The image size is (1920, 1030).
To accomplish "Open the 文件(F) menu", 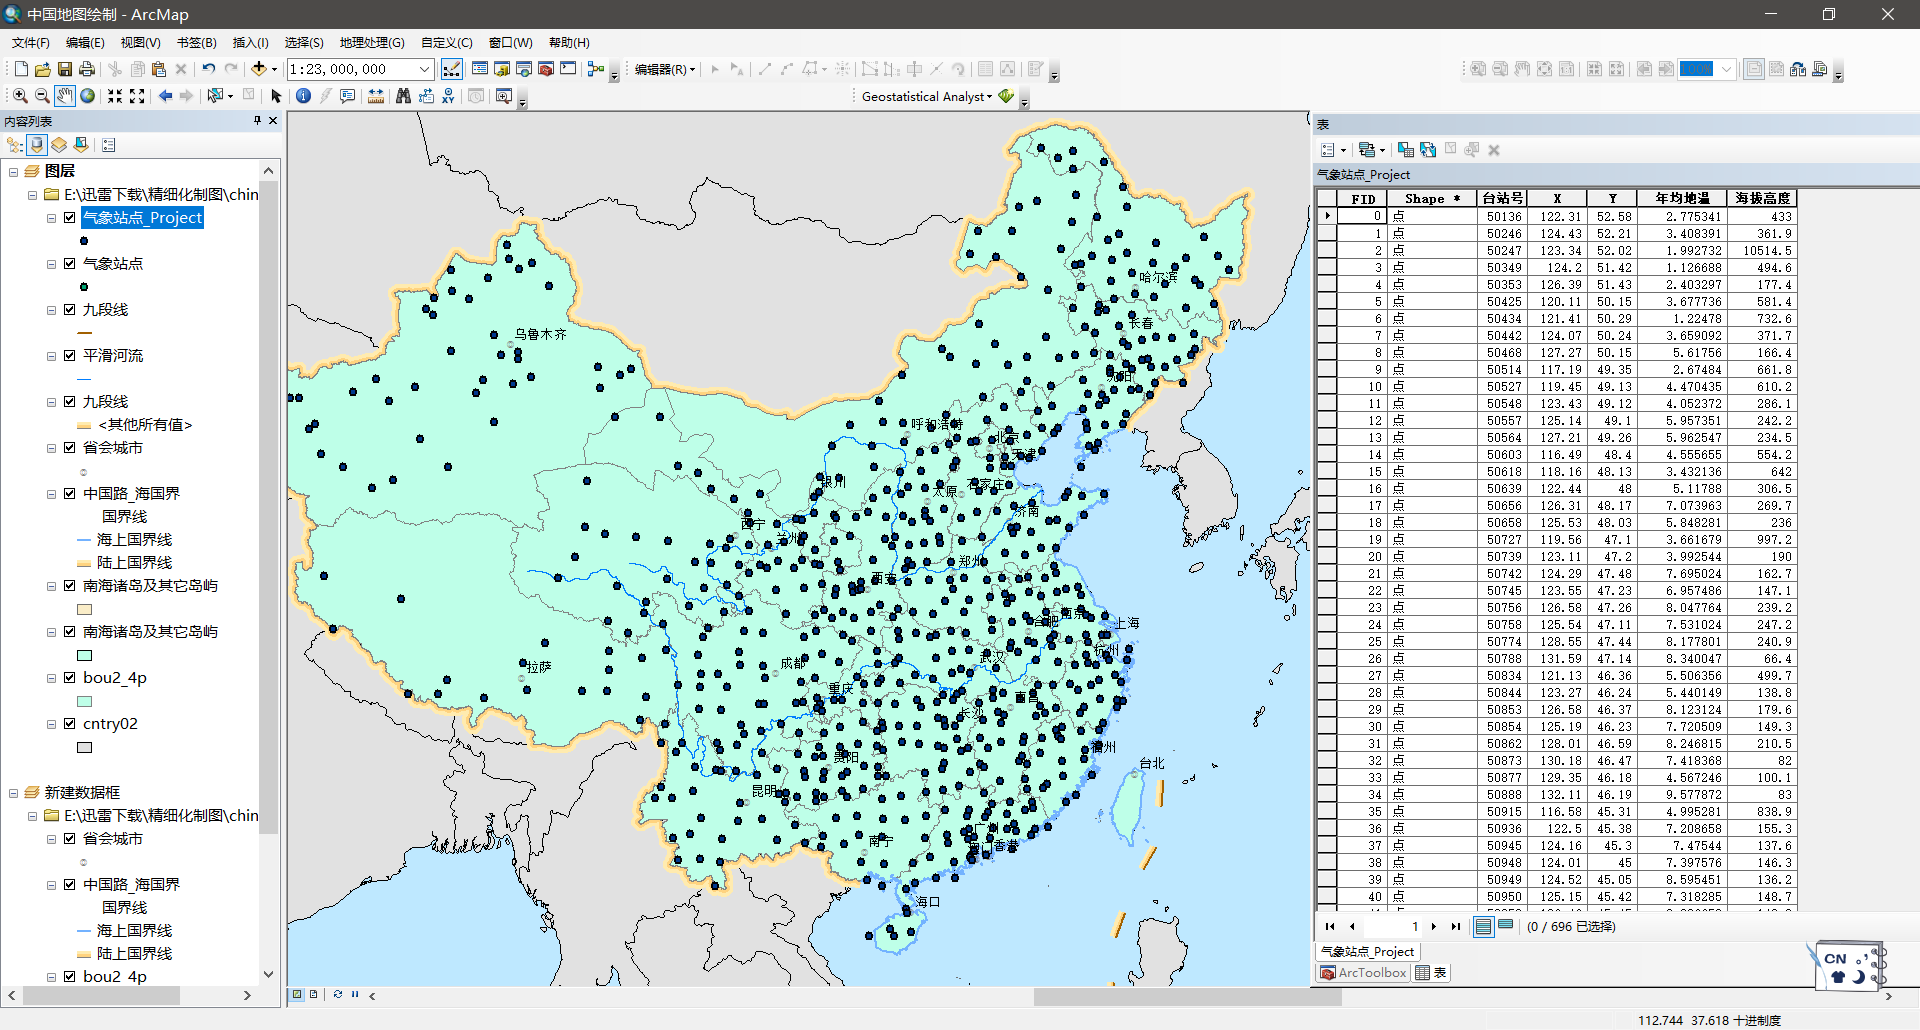I will [31, 42].
